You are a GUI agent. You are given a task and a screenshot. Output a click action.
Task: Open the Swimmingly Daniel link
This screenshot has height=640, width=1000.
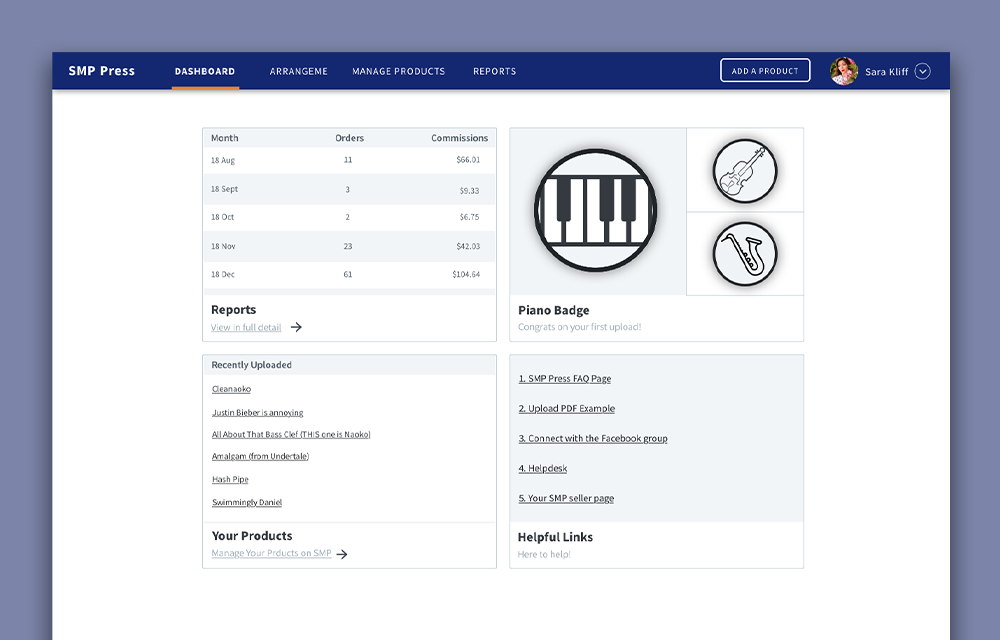point(247,502)
